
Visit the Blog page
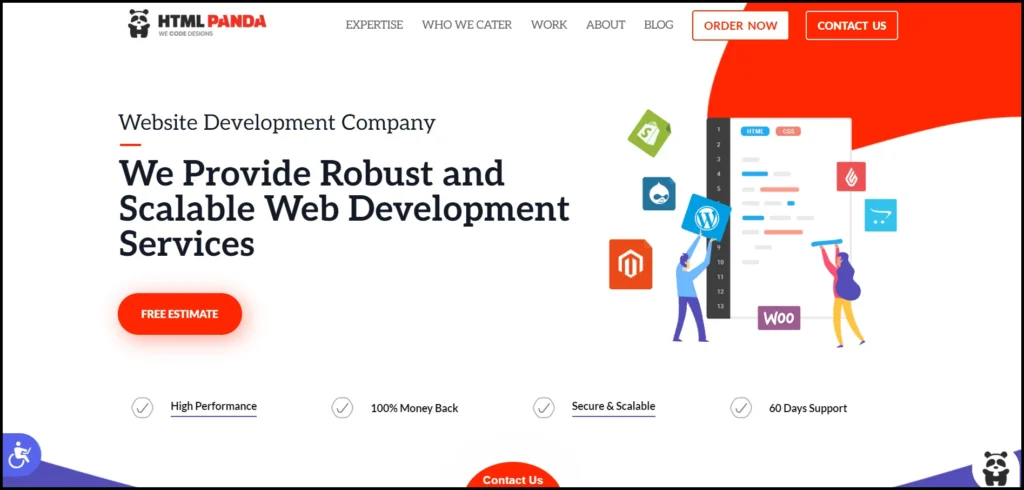click(x=658, y=25)
